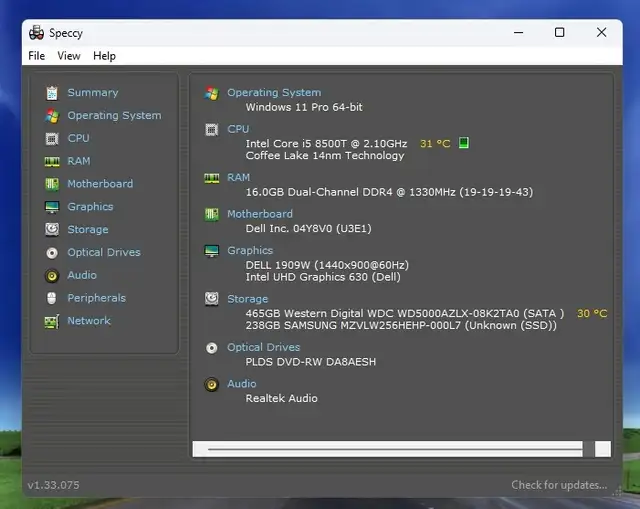Image resolution: width=640 pixels, height=509 pixels.
Task: Click the green CPU temperature indicator icon
Action: click(463, 143)
